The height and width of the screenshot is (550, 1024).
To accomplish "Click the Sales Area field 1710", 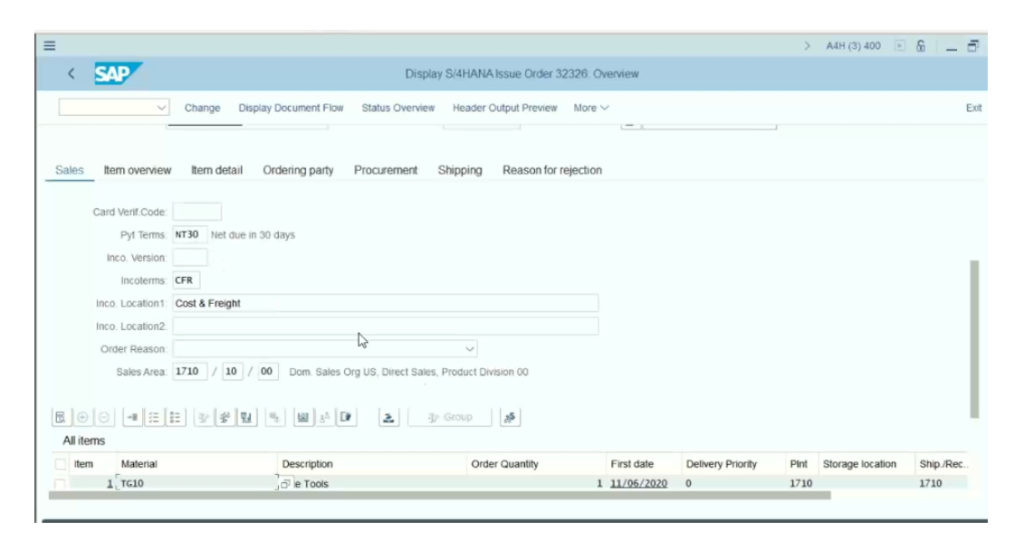I will tap(189, 372).
